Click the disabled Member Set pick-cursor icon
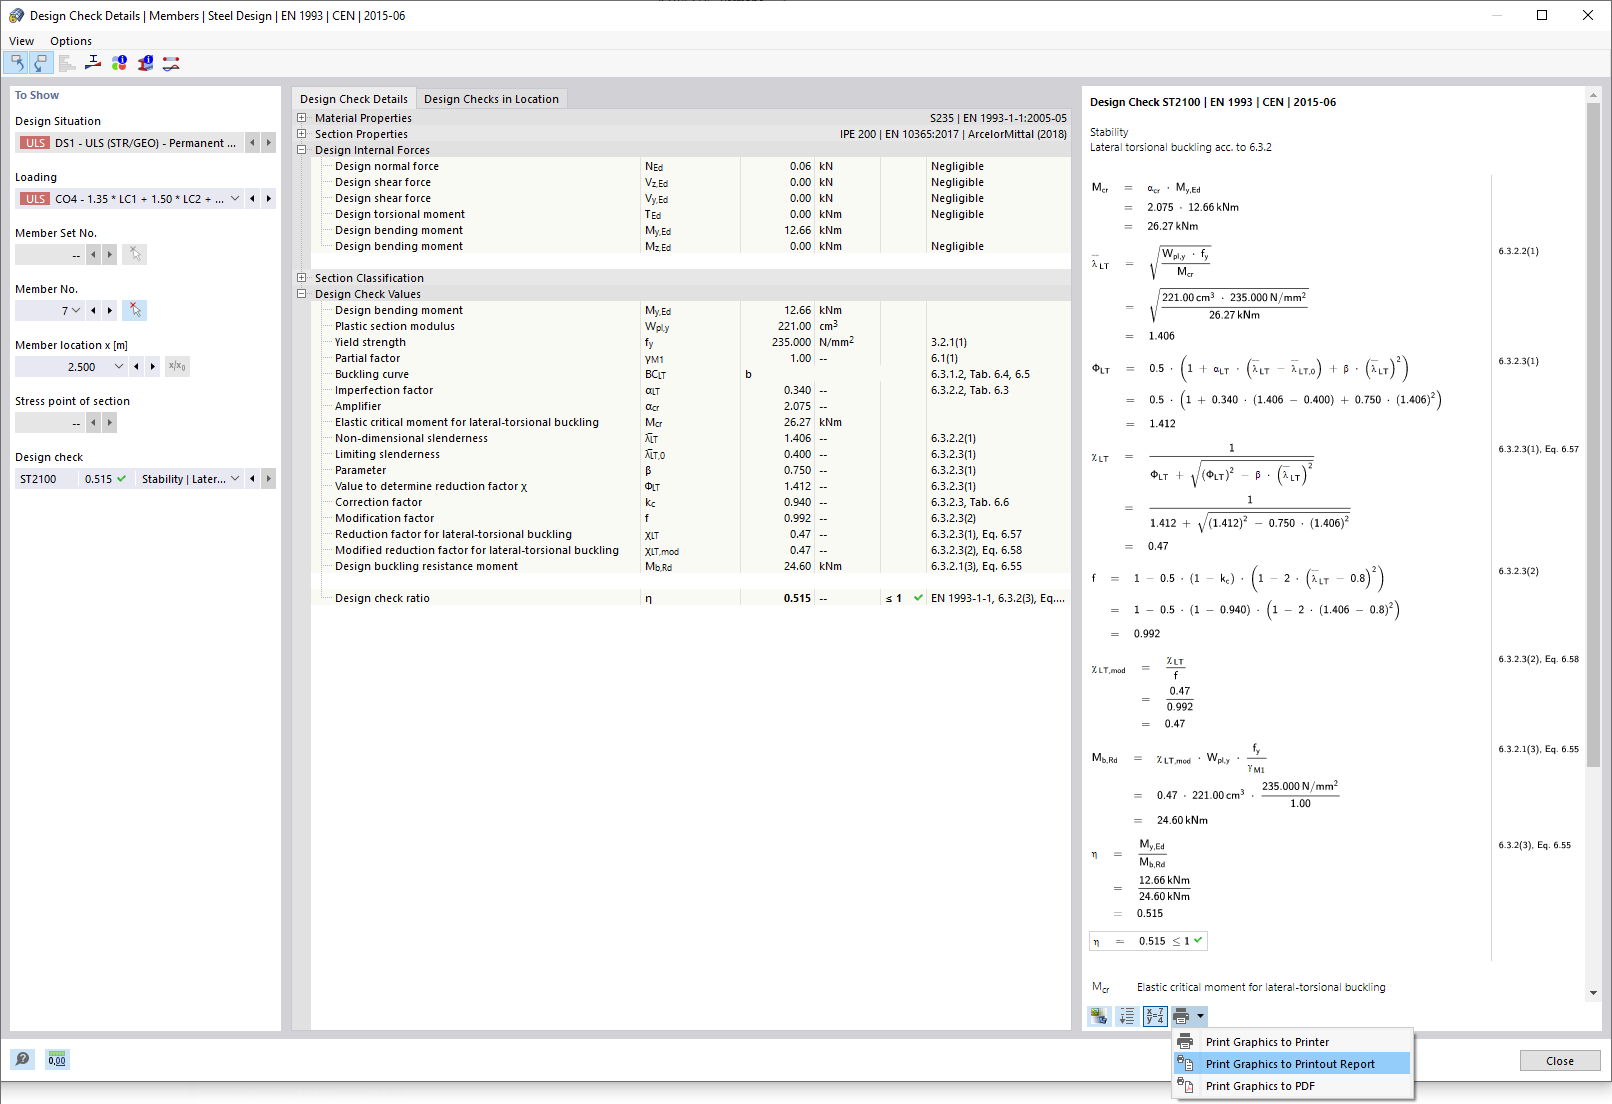 point(134,254)
